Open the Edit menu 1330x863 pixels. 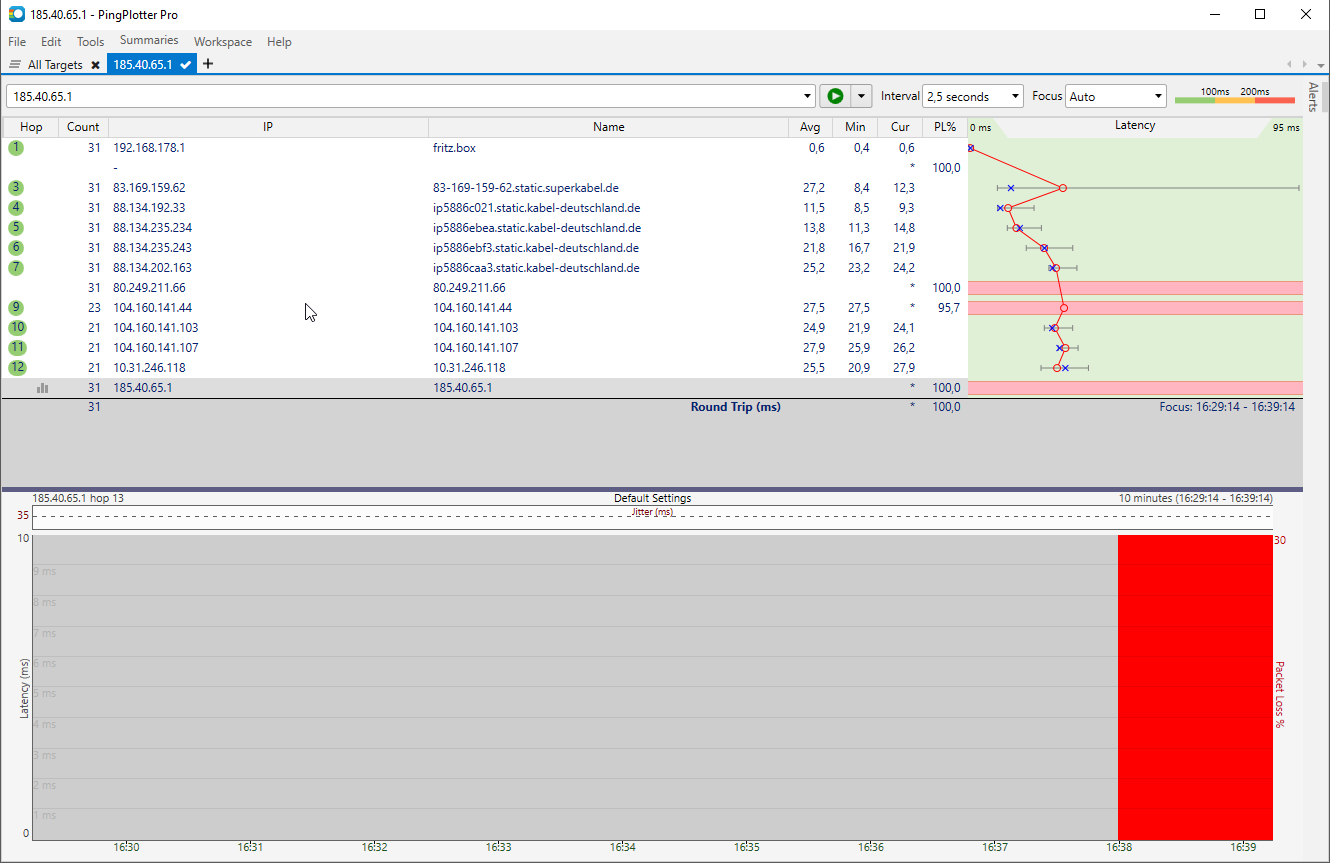[51, 42]
